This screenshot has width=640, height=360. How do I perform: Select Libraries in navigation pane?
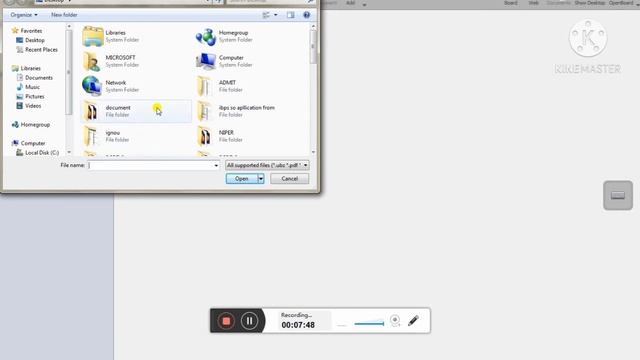click(27, 68)
